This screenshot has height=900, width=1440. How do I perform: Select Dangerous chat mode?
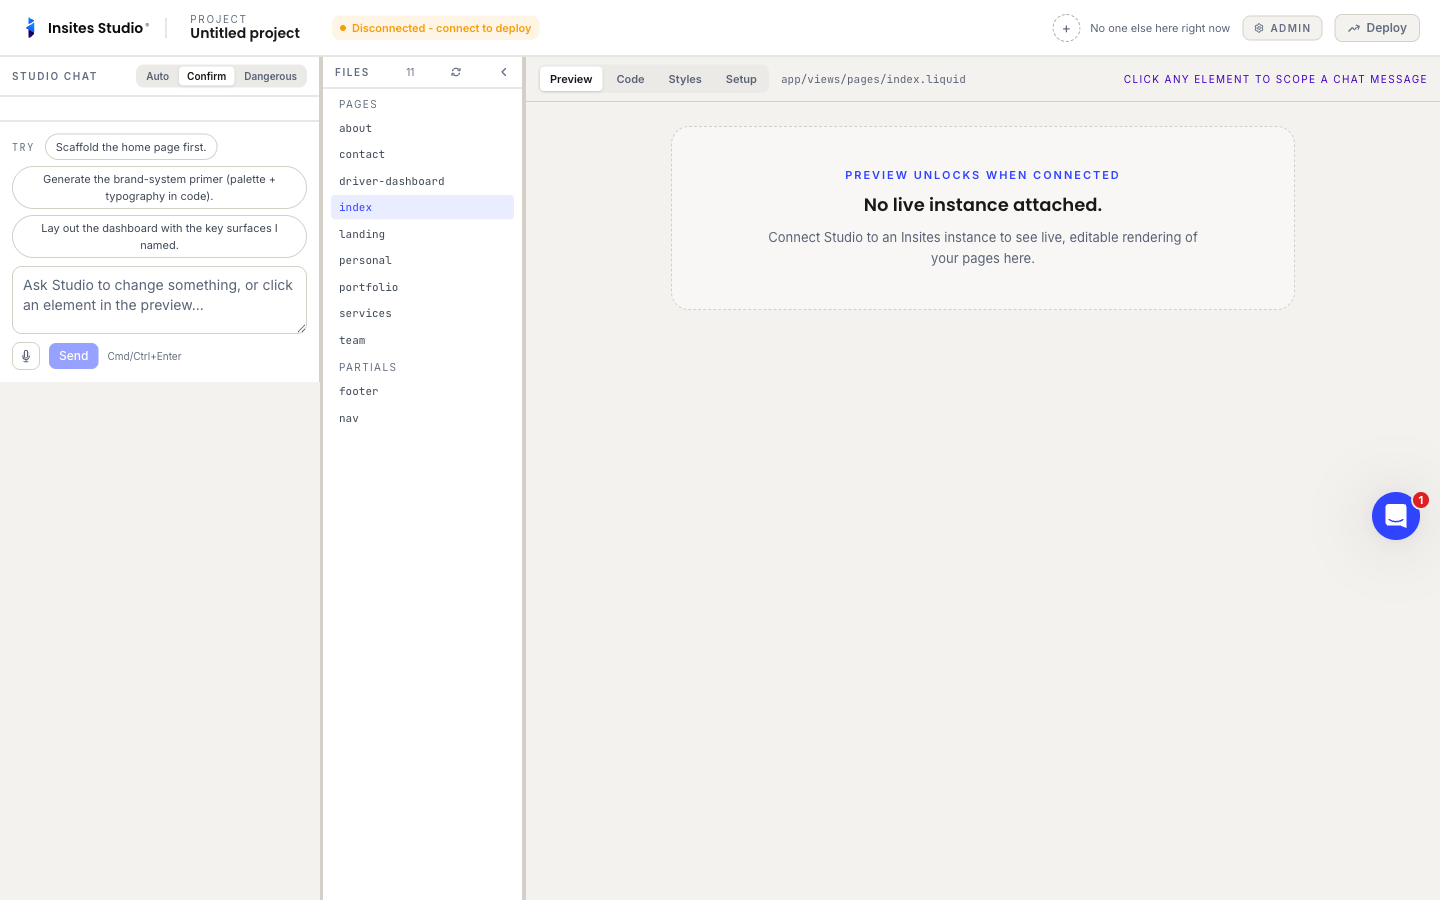pyautogui.click(x=270, y=76)
